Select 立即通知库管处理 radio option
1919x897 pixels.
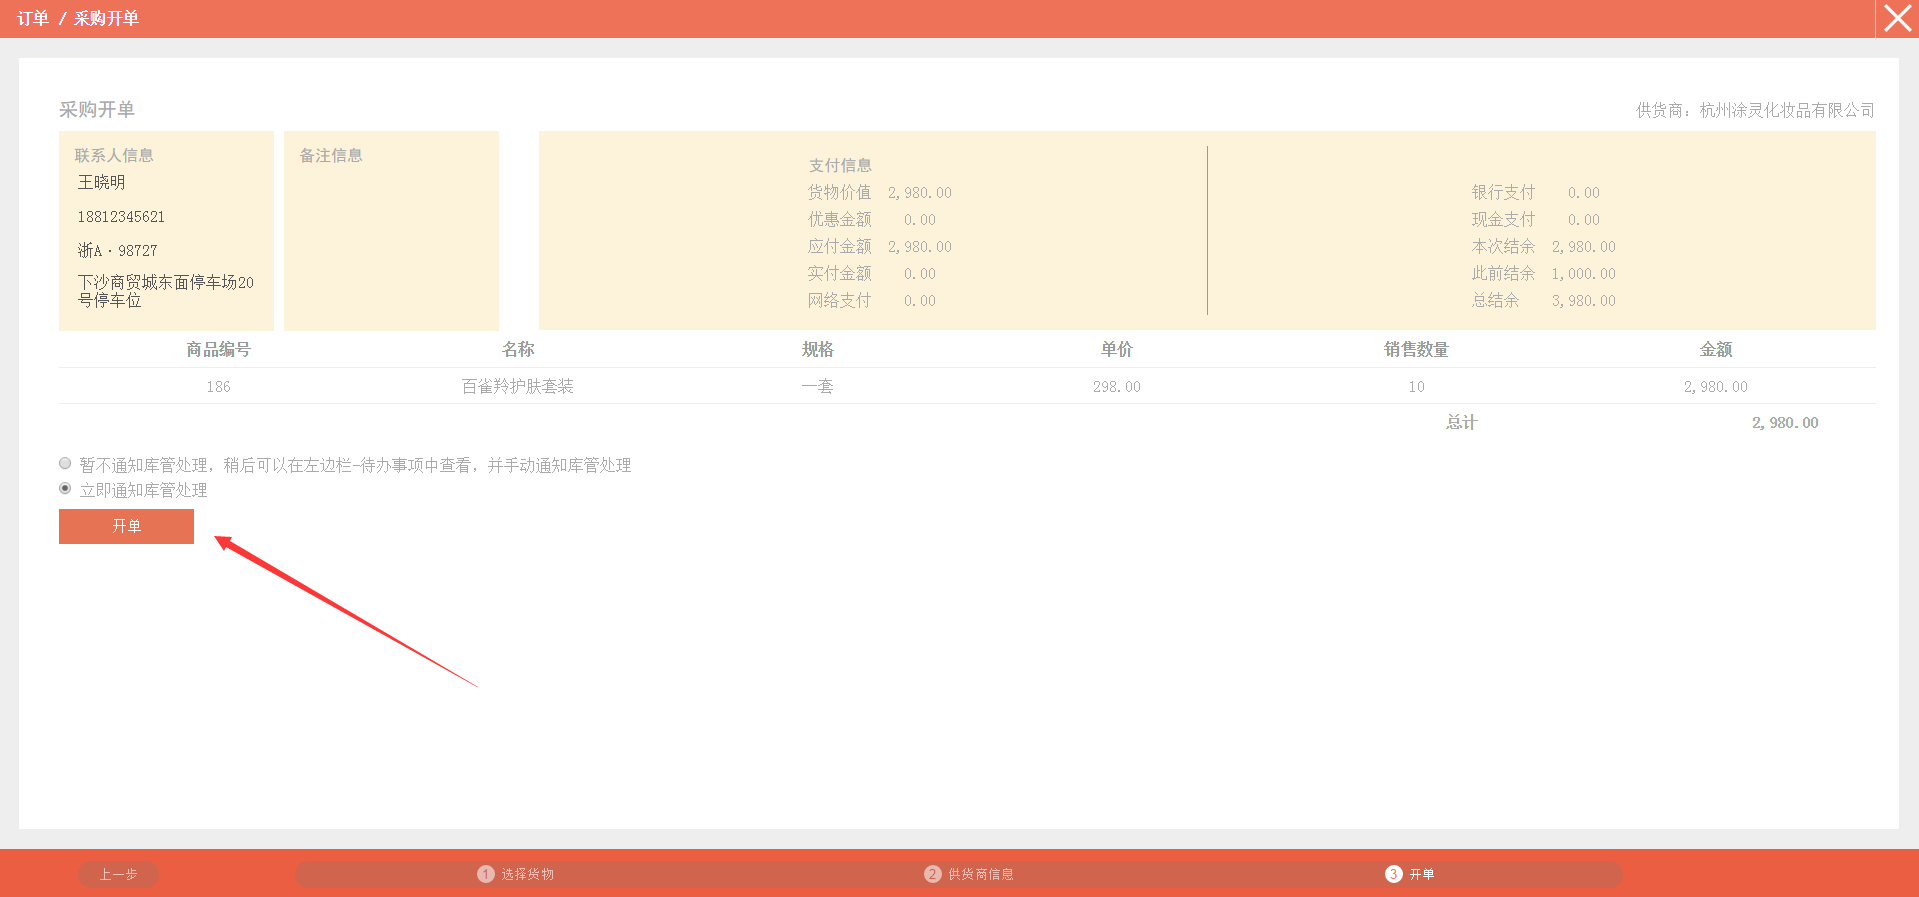[x=65, y=489]
